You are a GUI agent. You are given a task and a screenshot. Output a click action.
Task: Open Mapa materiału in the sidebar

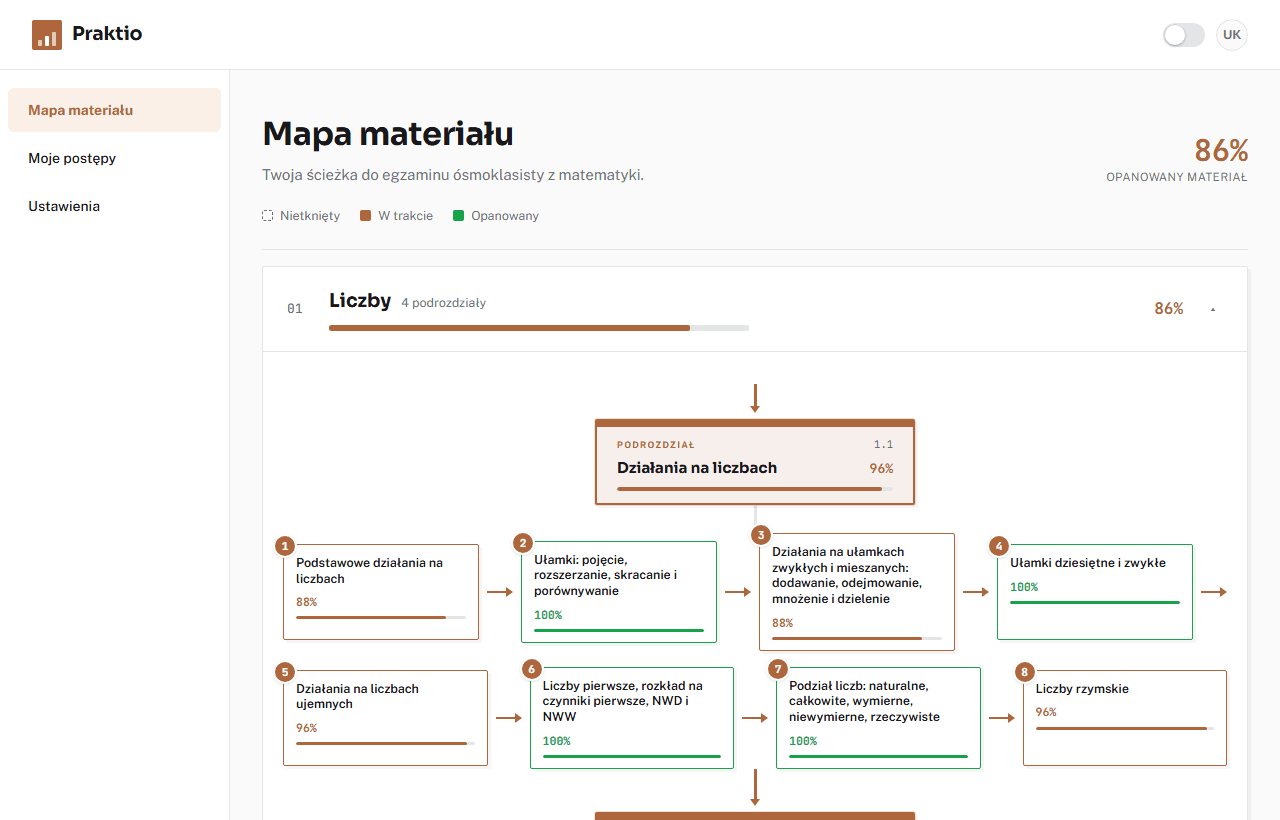pyautogui.click(x=114, y=110)
